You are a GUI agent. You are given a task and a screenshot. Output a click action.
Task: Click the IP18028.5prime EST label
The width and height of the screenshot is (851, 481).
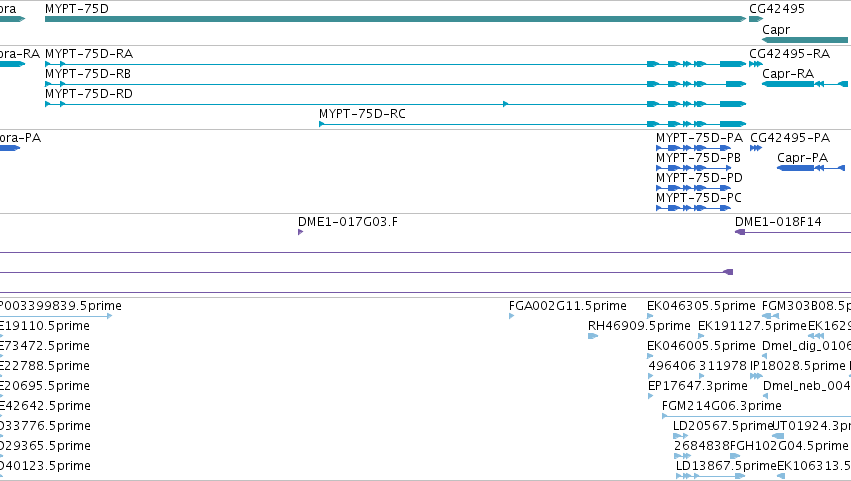click(x=798, y=366)
